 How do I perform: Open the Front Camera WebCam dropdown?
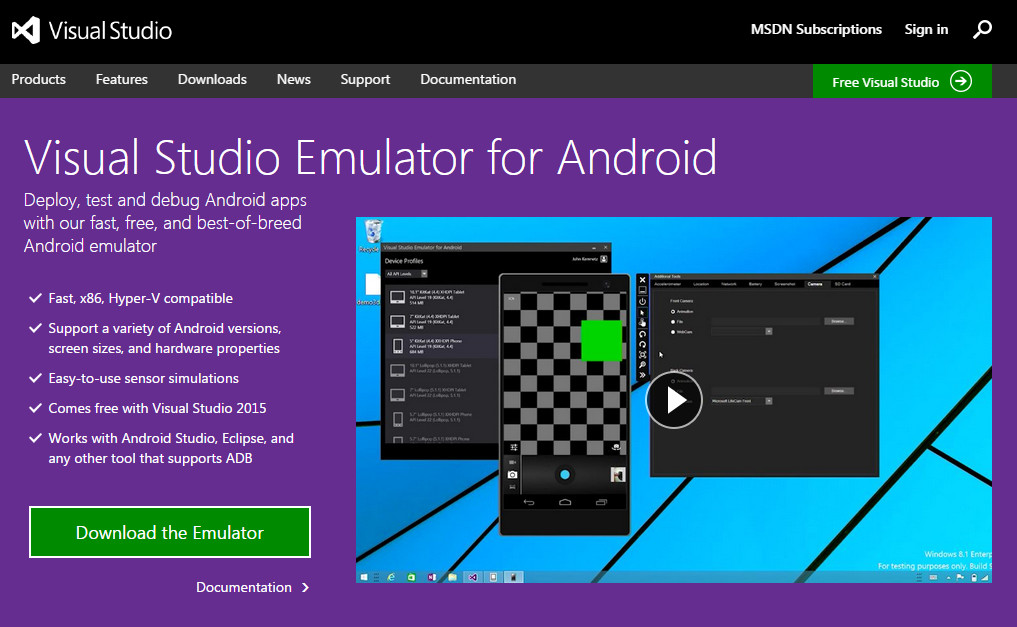pyautogui.click(x=742, y=331)
